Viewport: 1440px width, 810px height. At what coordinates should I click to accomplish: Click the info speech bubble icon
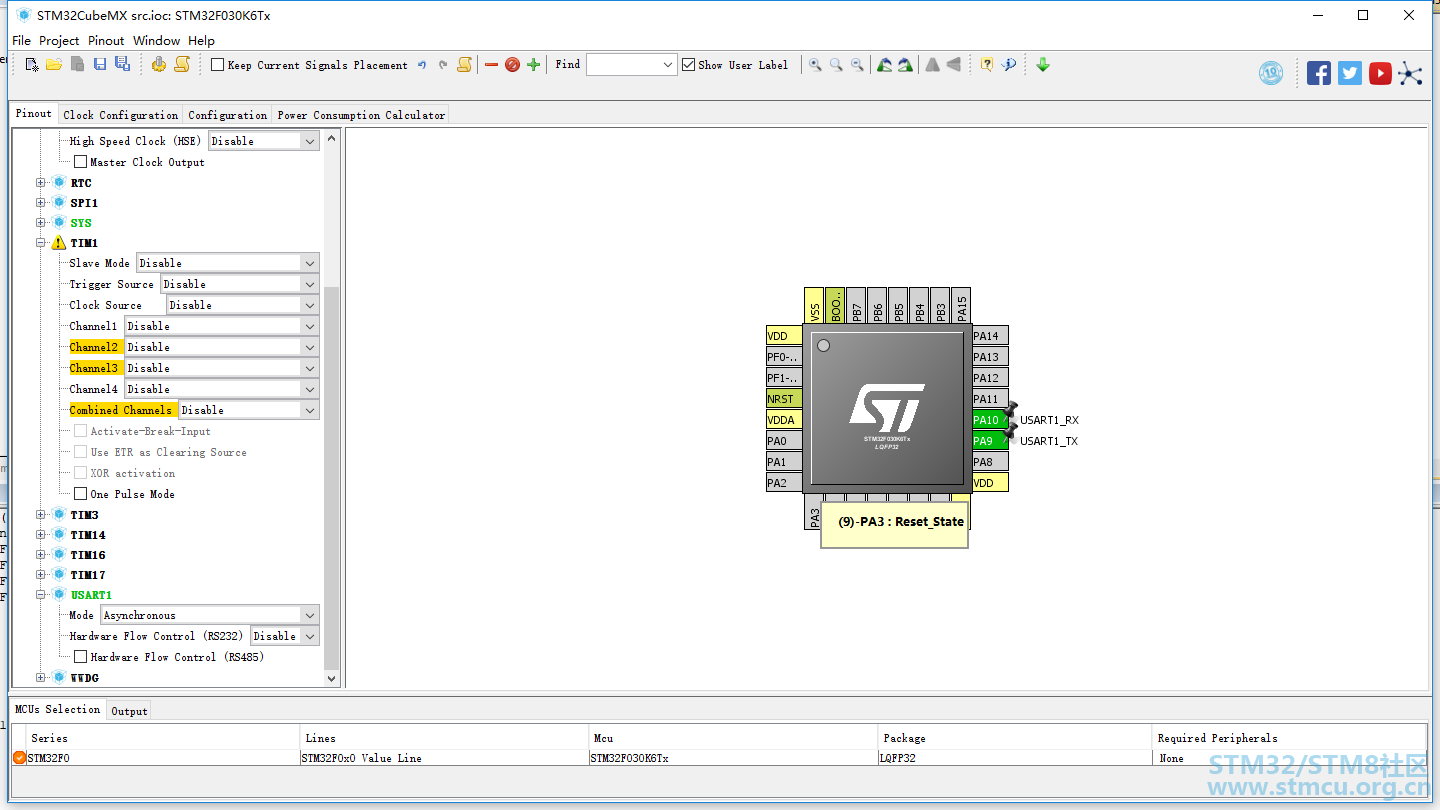pyautogui.click(x=1009, y=65)
